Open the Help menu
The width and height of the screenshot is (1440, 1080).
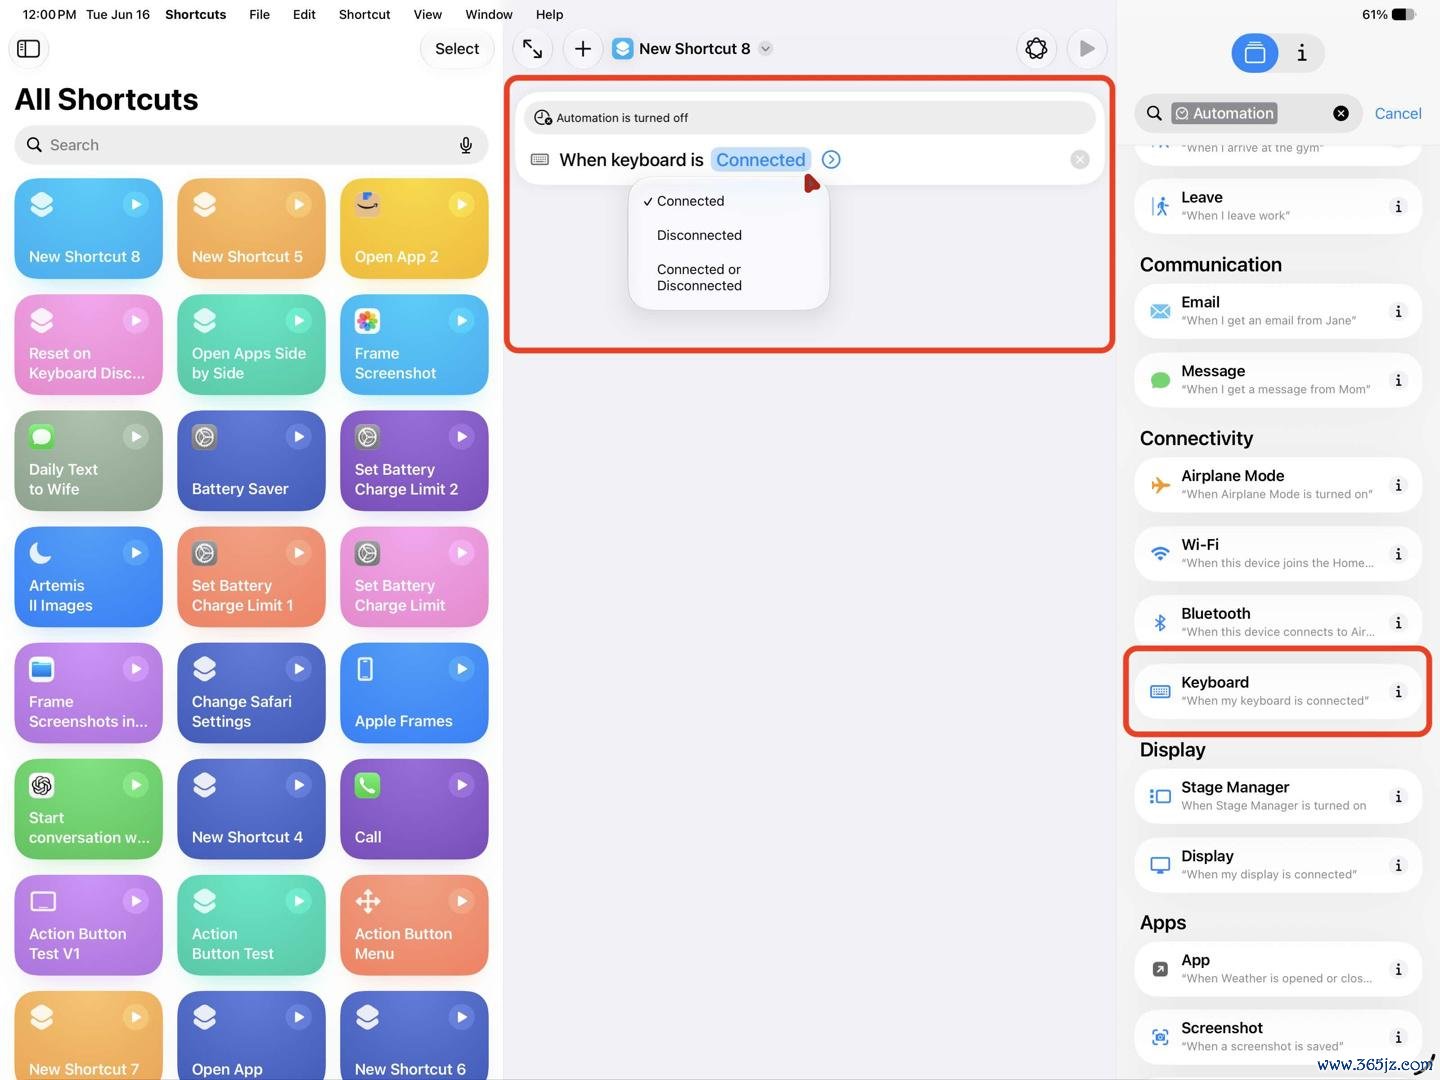(549, 14)
